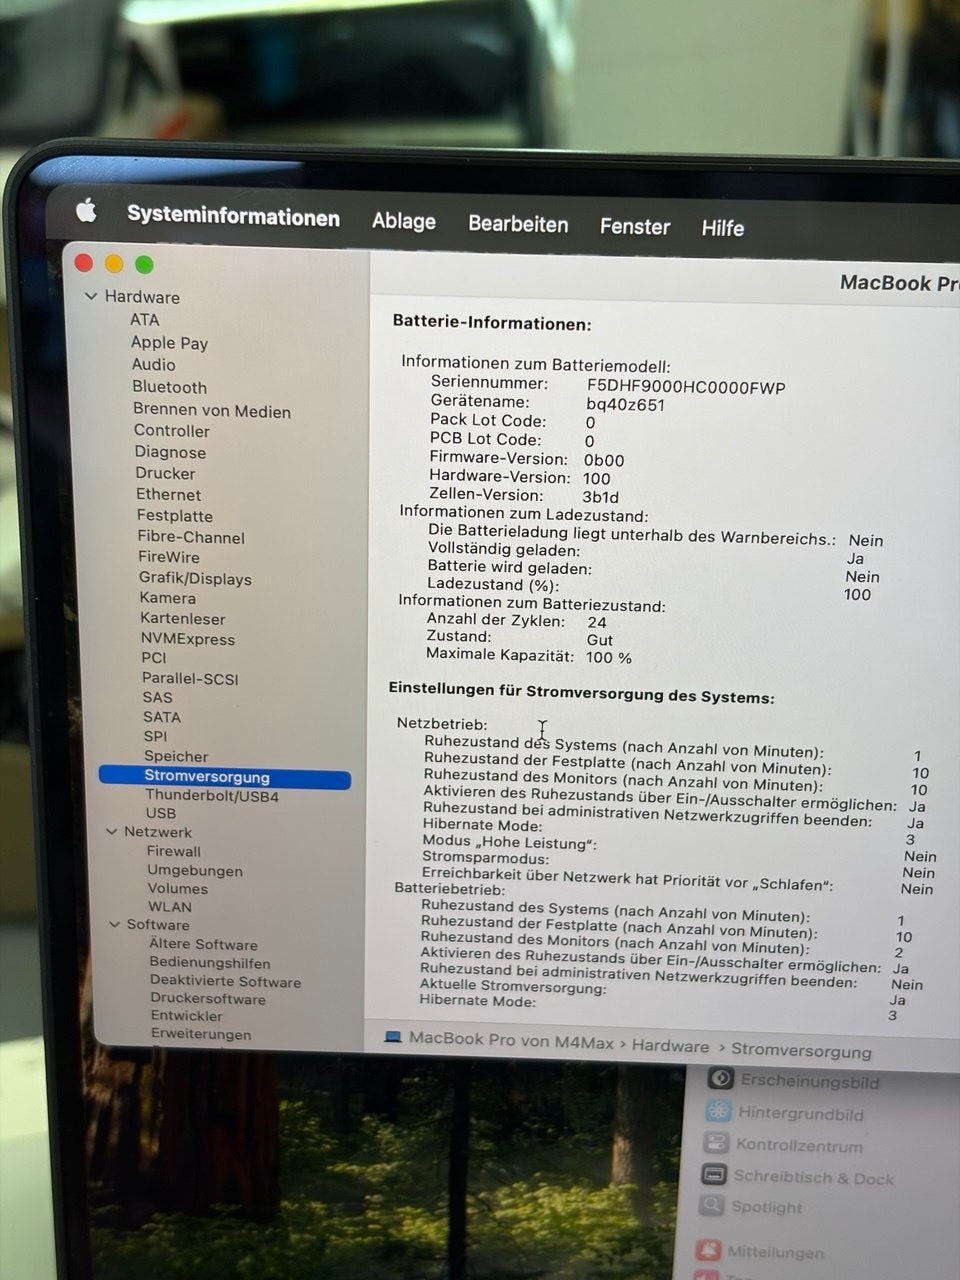Select Audio in sidebar

pyautogui.click(x=153, y=364)
